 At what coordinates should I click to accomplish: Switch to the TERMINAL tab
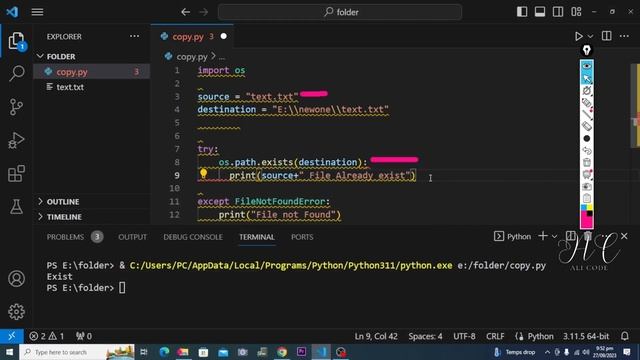point(257,237)
